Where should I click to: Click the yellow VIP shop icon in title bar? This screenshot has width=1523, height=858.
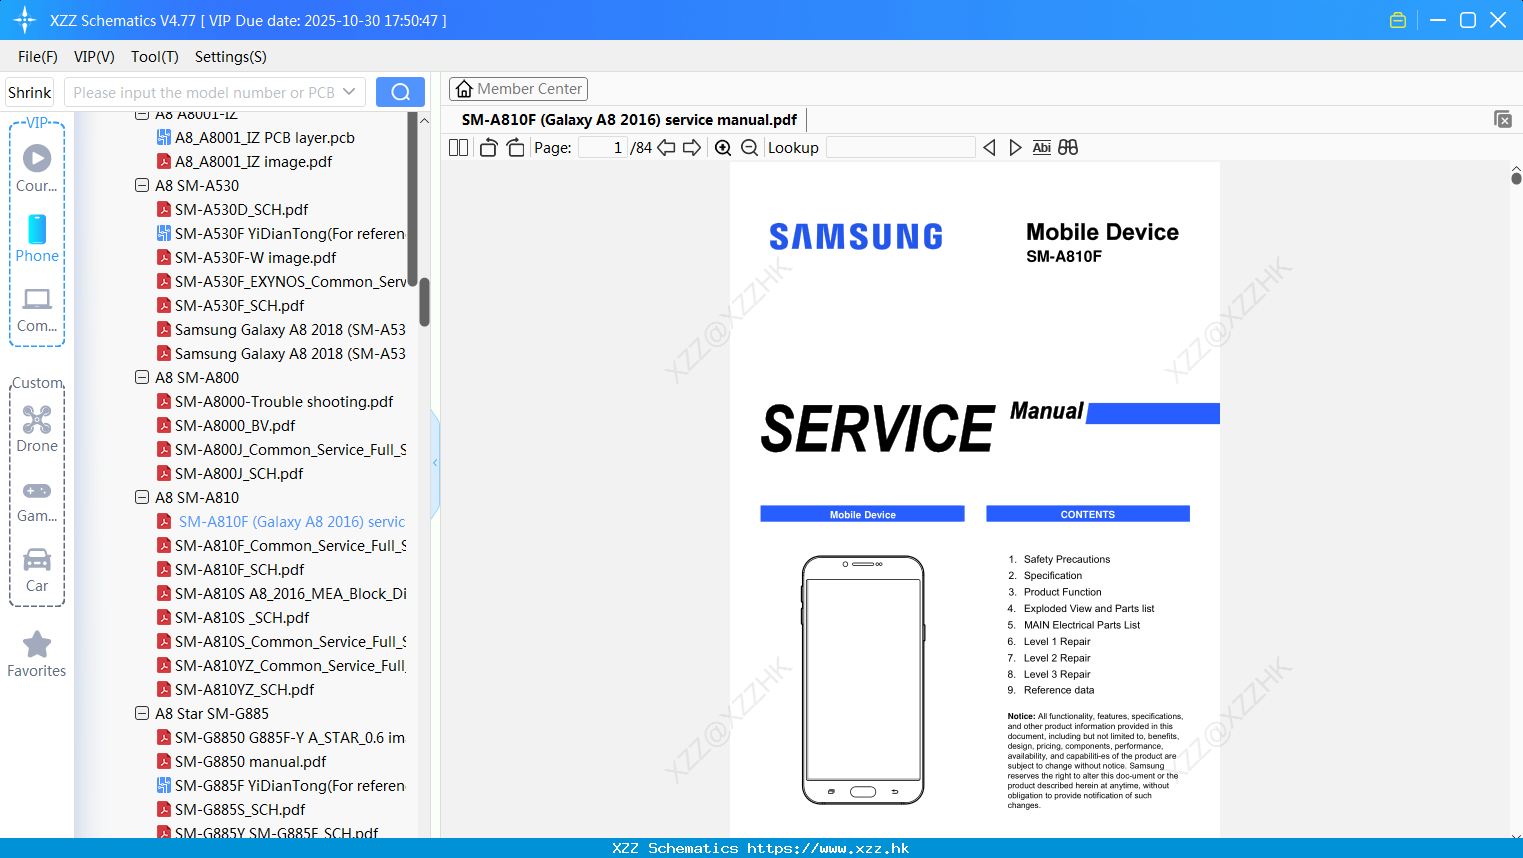tap(1398, 20)
